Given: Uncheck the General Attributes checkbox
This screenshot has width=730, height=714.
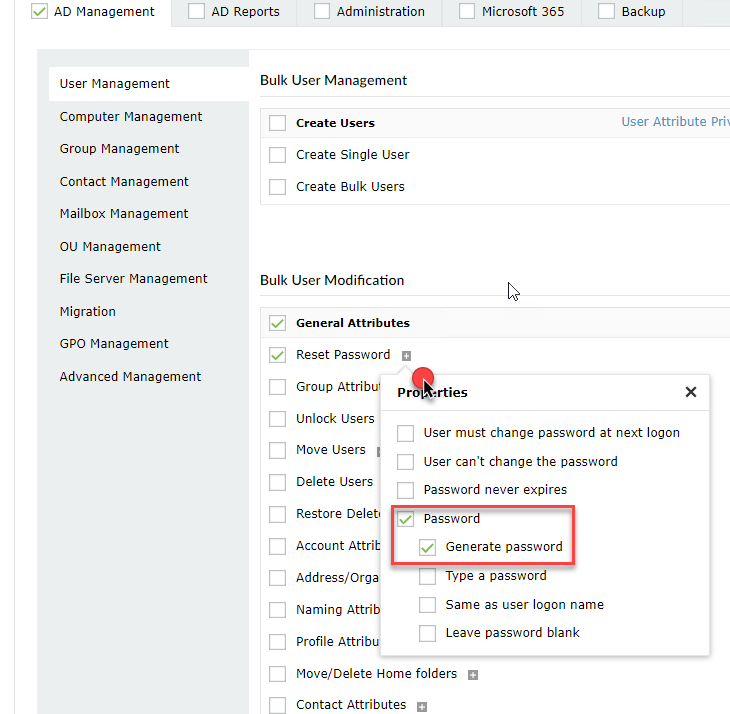Looking at the screenshot, I should pyautogui.click(x=277, y=323).
